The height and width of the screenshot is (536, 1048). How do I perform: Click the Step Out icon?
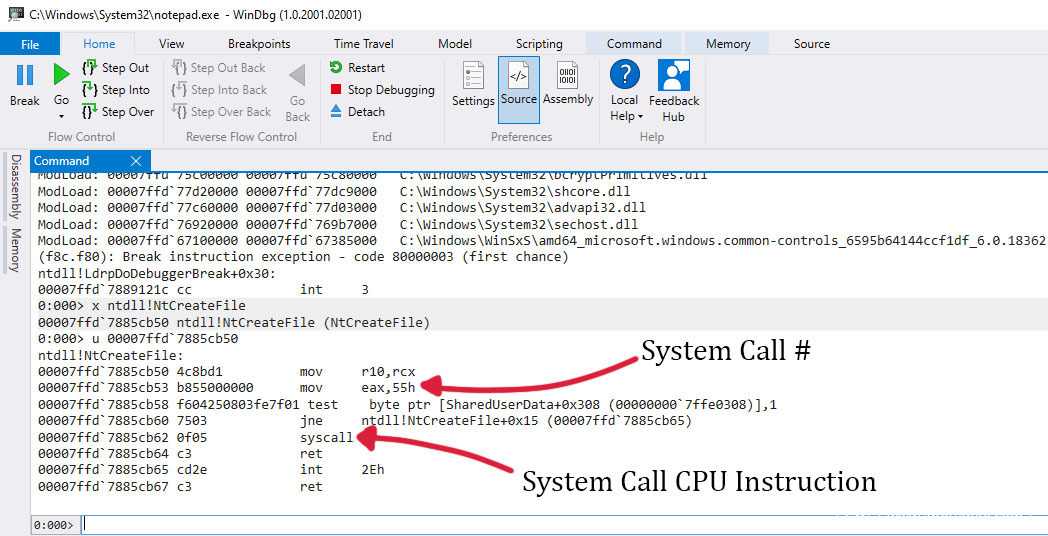90,68
